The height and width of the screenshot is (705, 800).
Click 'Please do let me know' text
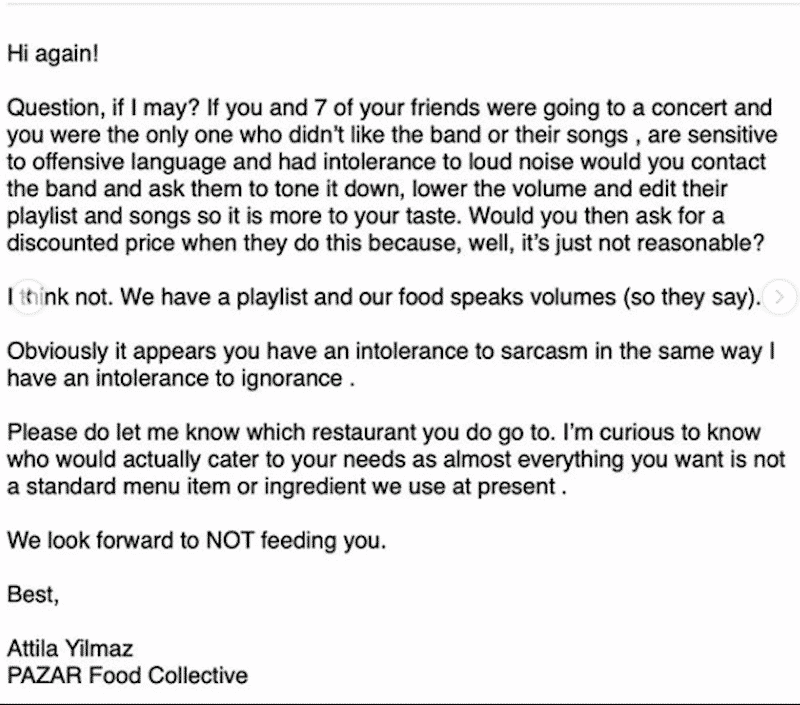point(123,433)
